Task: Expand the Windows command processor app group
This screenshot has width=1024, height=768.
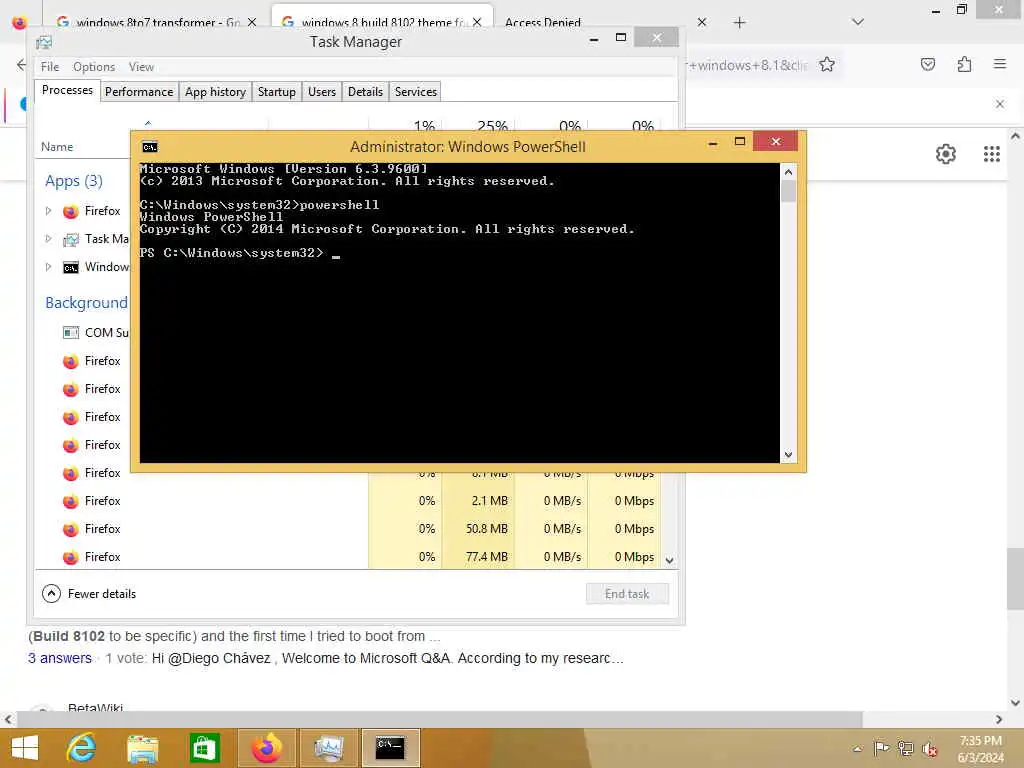Action: (x=48, y=267)
